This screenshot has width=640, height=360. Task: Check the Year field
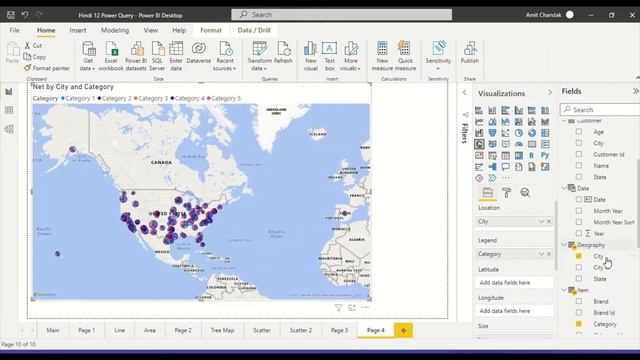click(579, 233)
